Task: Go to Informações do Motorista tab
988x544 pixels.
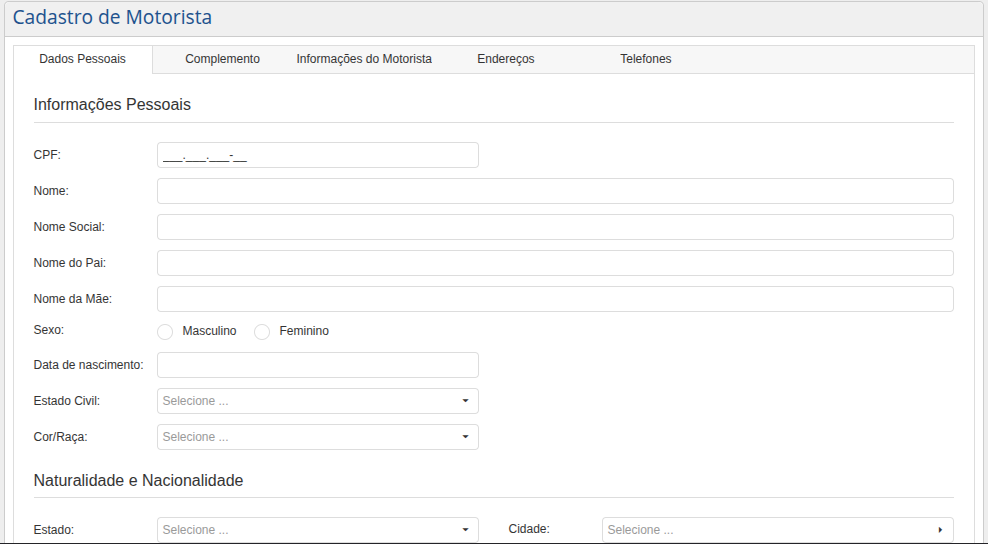Action: click(364, 59)
